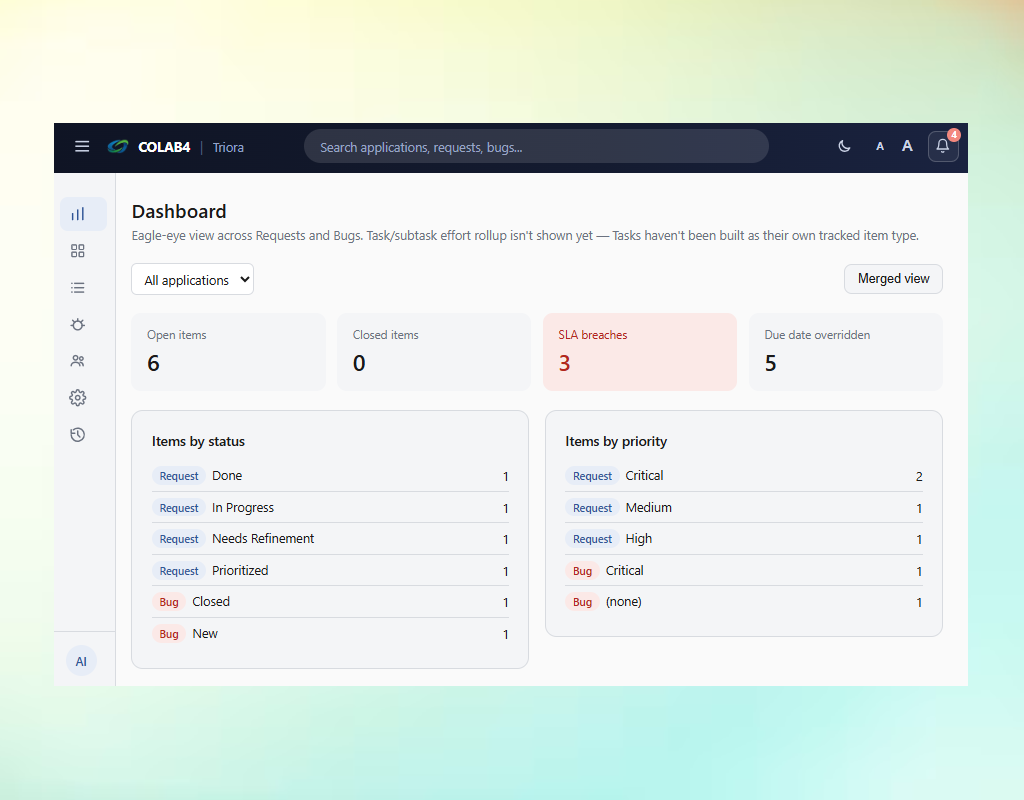Viewport: 1024px width, 800px height.
Task: Select the Dashboard bar chart sidebar icon
Action: coord(84,214)
